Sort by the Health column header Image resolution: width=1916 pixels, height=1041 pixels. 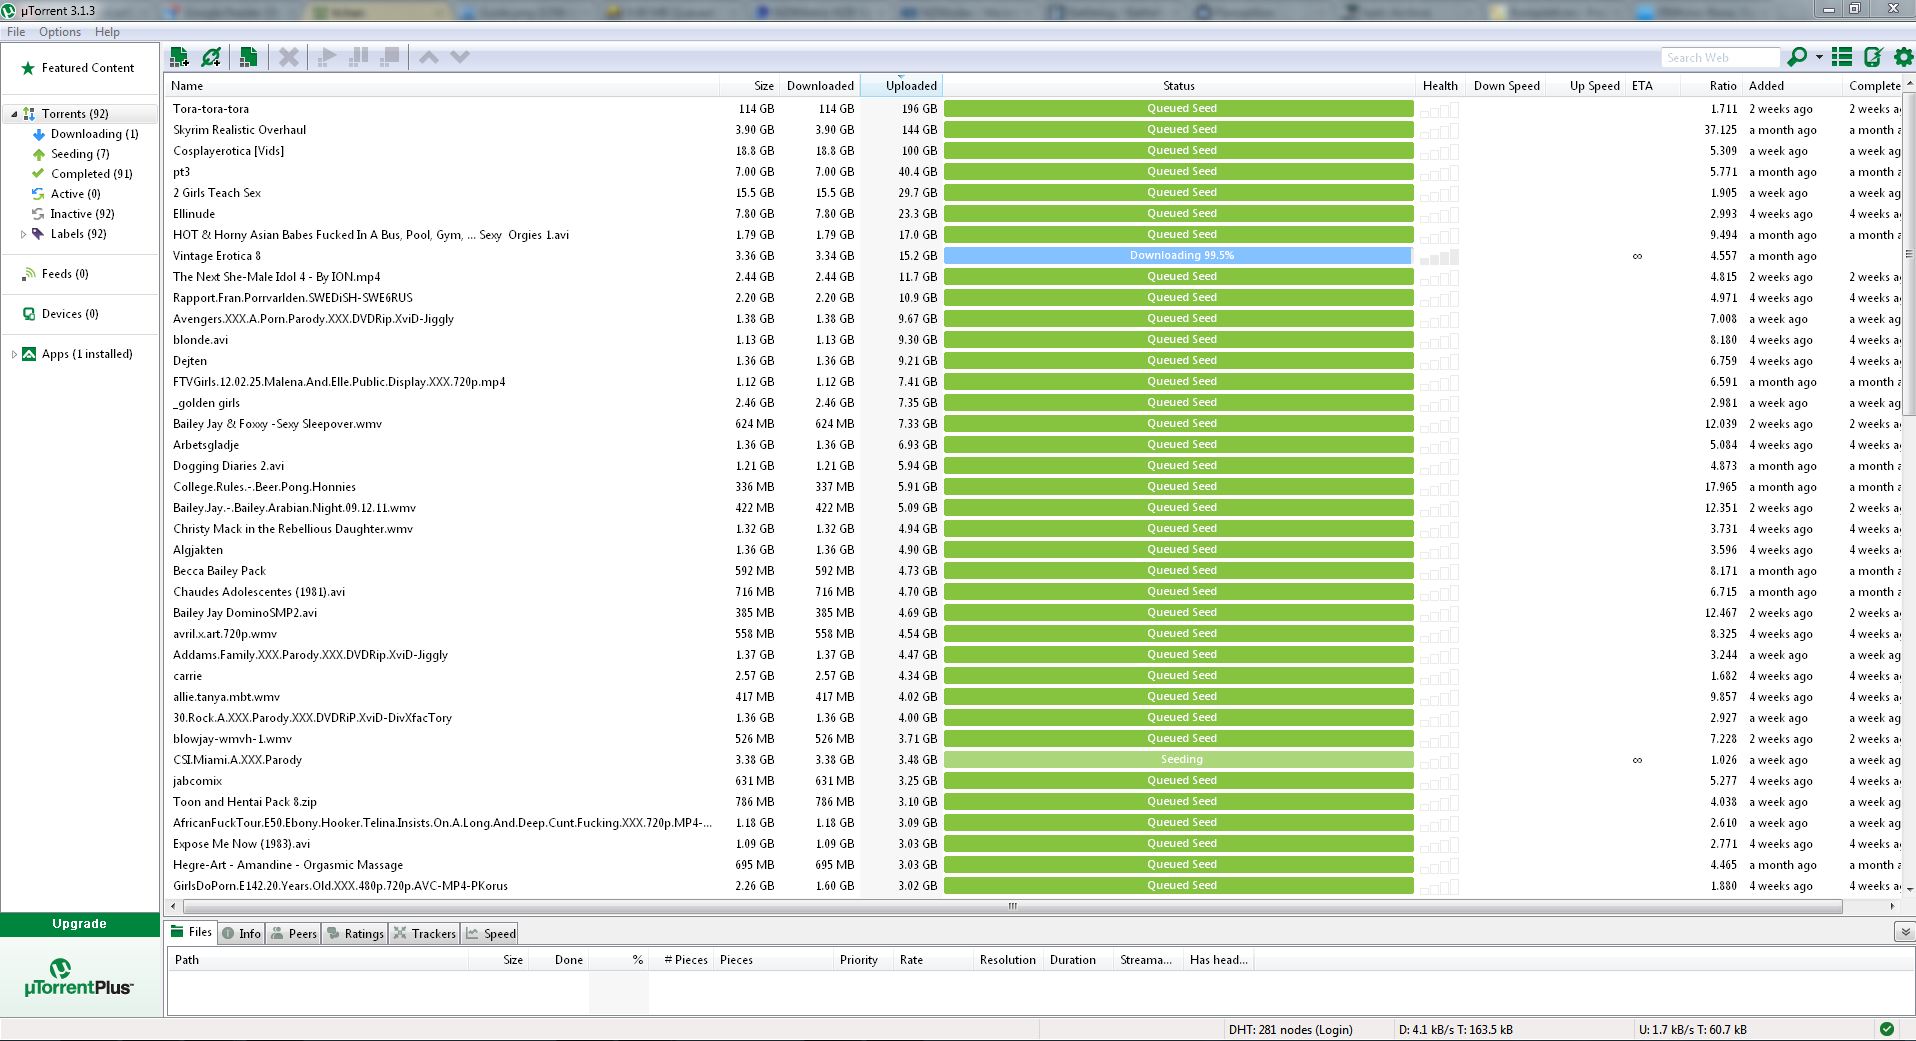tap(1440, 86)
